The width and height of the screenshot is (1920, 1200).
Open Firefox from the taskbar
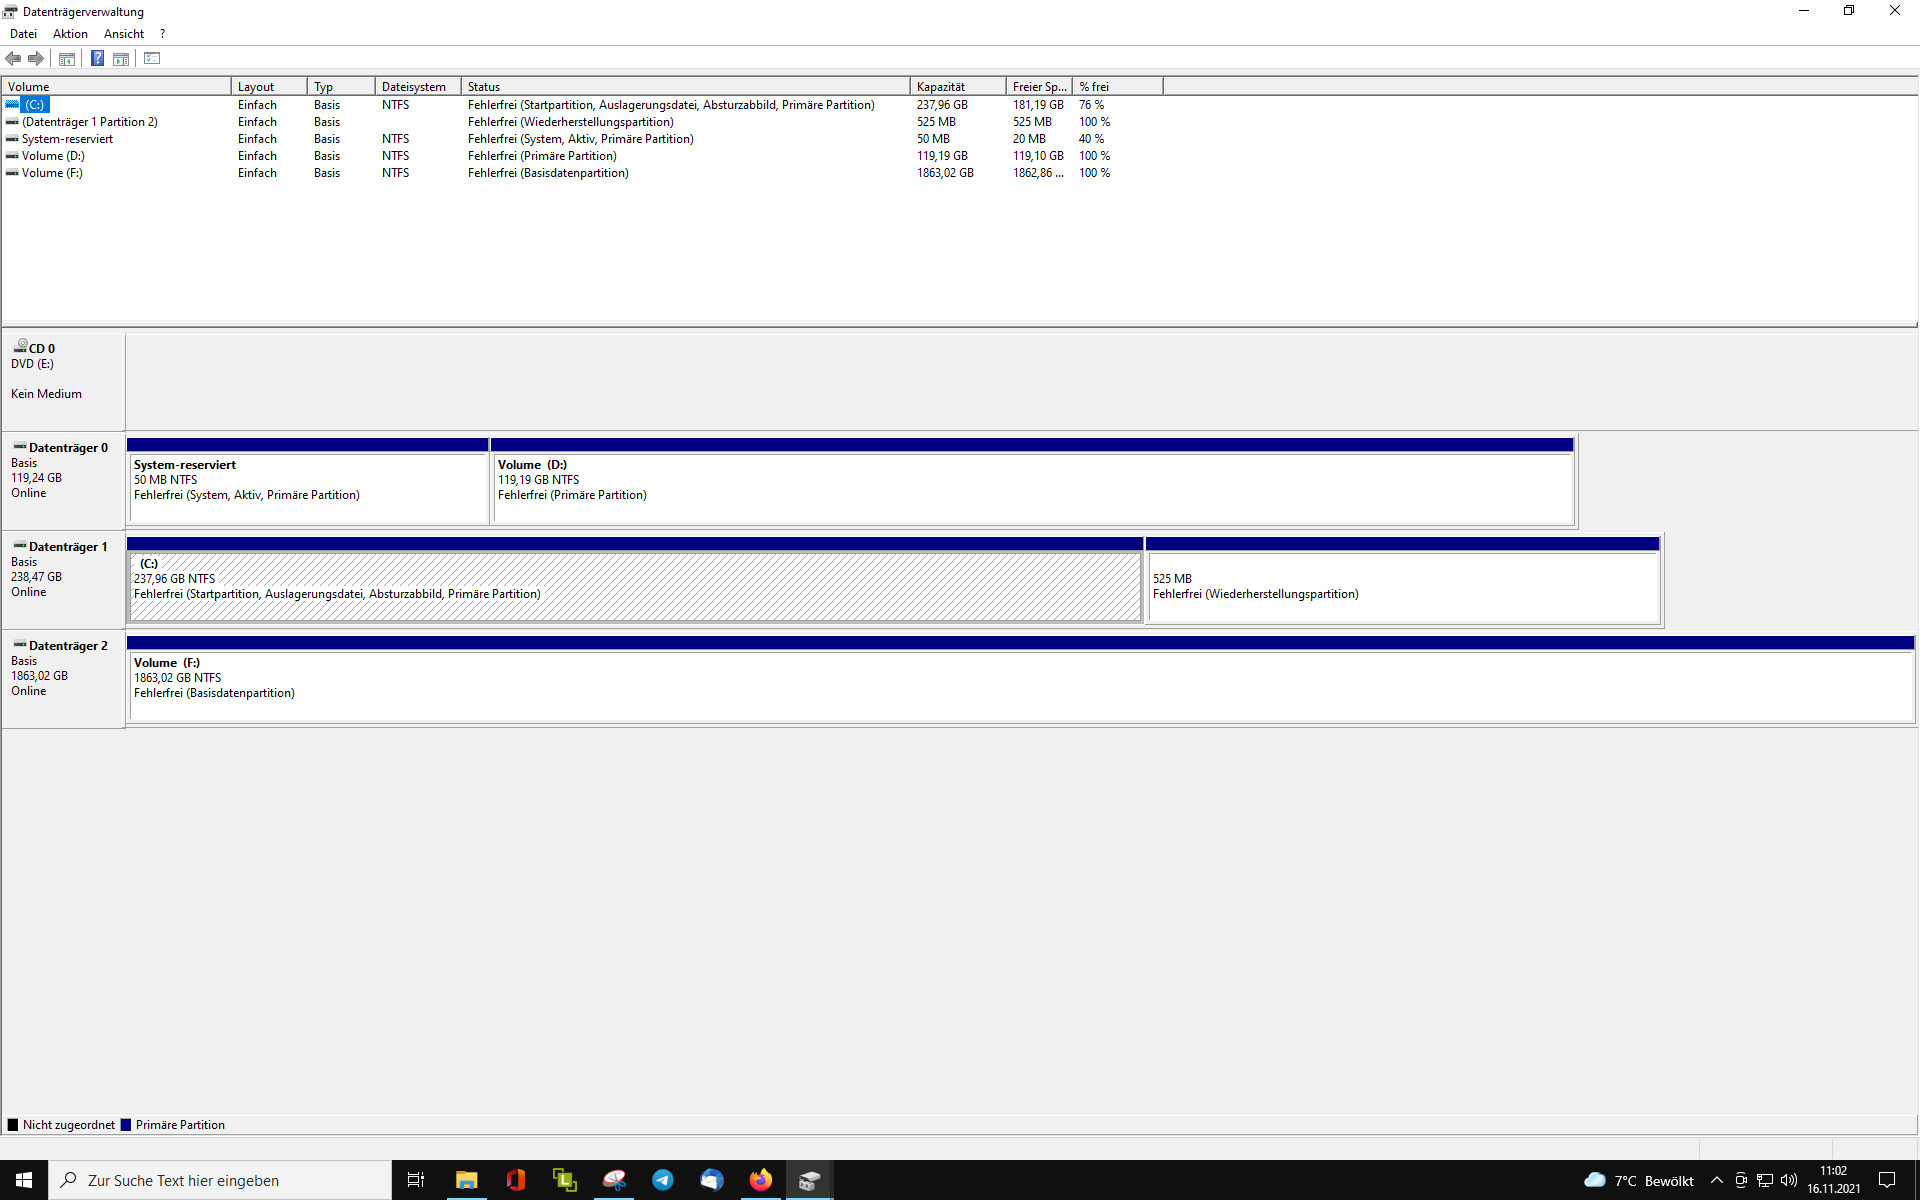[760, 1180]
